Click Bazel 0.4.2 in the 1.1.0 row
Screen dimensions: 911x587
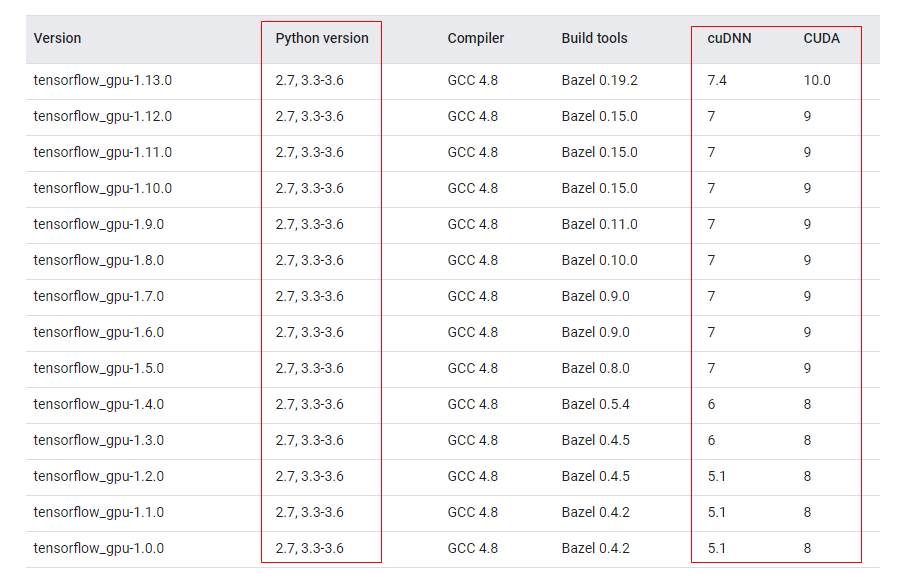(596, 513)
